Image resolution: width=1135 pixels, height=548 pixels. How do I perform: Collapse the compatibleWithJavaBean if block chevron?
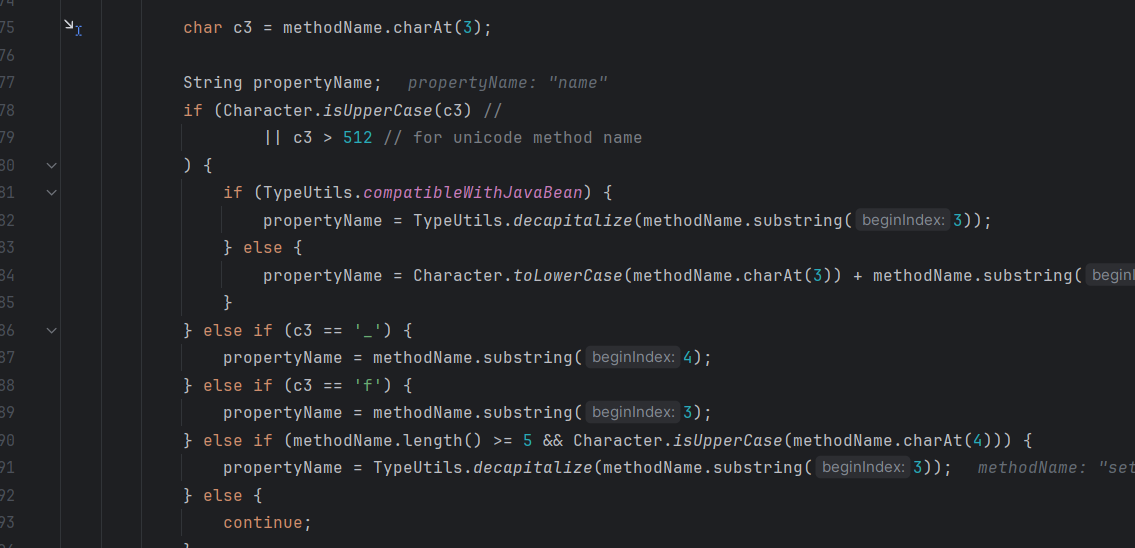coord(52,192)
